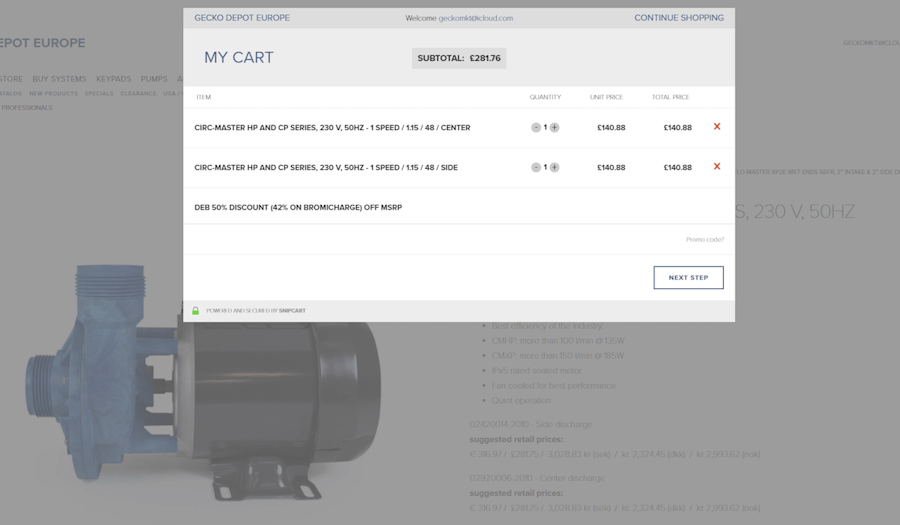Click the geckomkt@icloud.com account link
Screen dimensions: 900x525
pyautogui.click(x=476, y=18)
